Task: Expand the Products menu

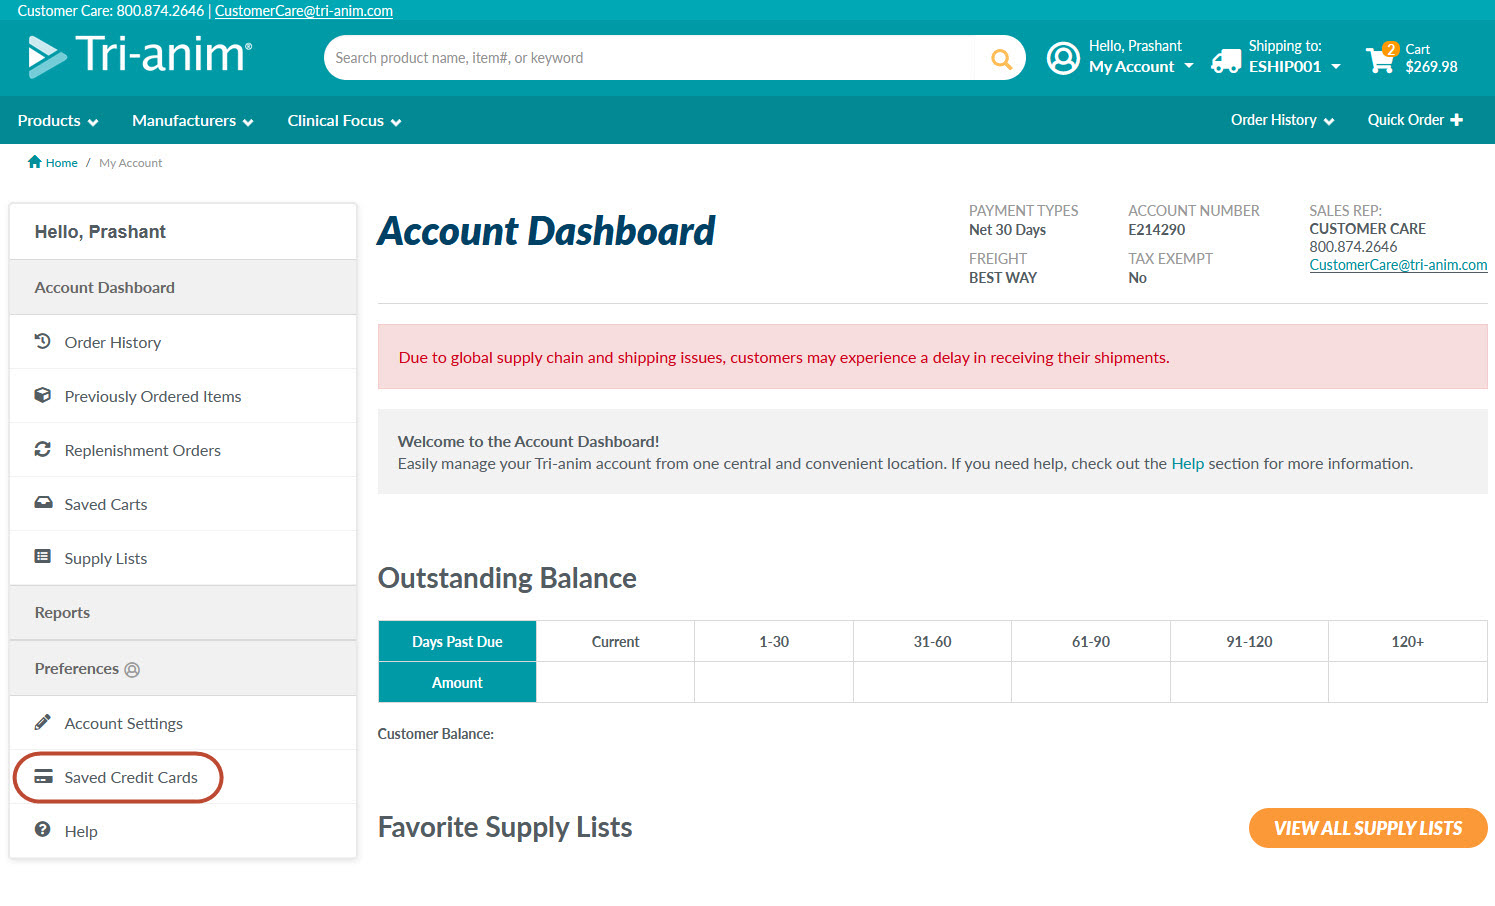Action: (58, 120)
